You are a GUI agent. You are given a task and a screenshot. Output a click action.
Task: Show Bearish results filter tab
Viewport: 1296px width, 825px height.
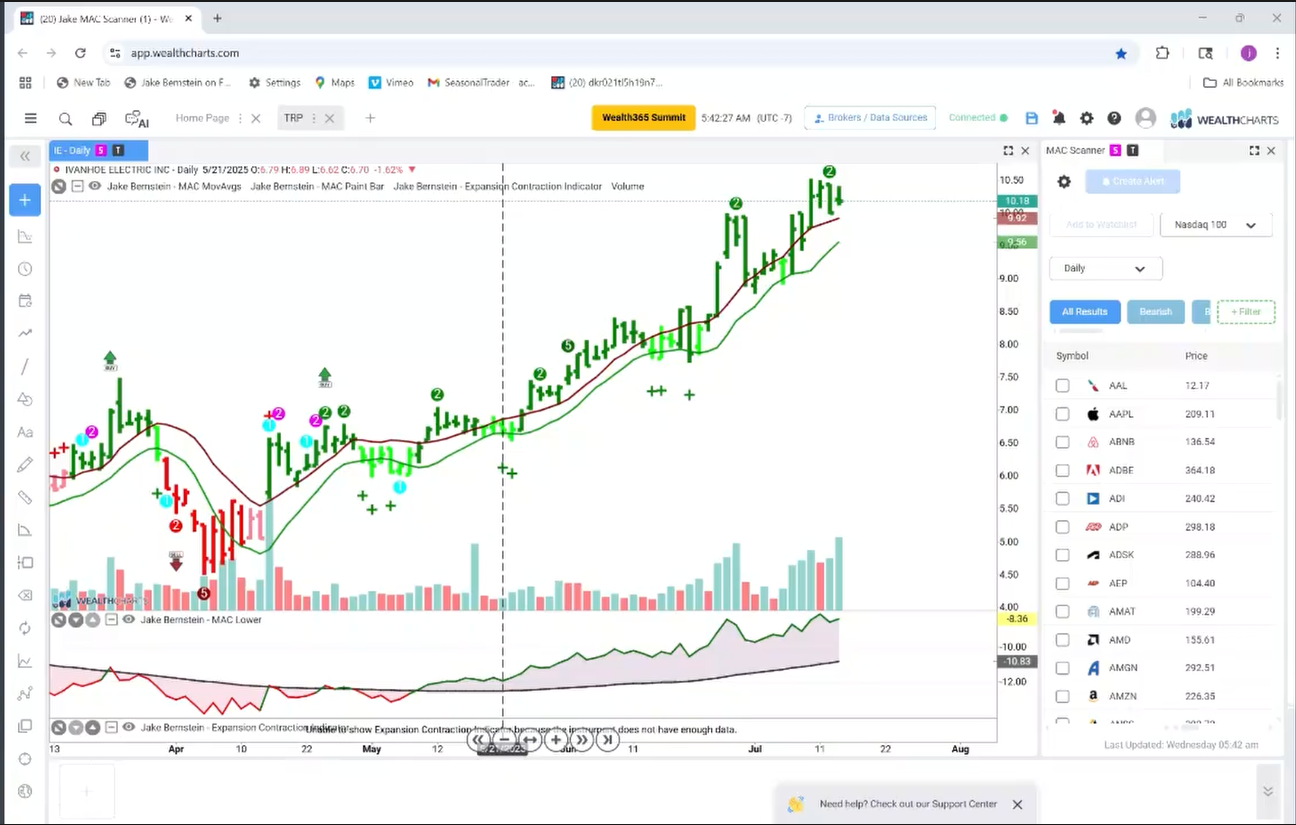[1156, 312]
